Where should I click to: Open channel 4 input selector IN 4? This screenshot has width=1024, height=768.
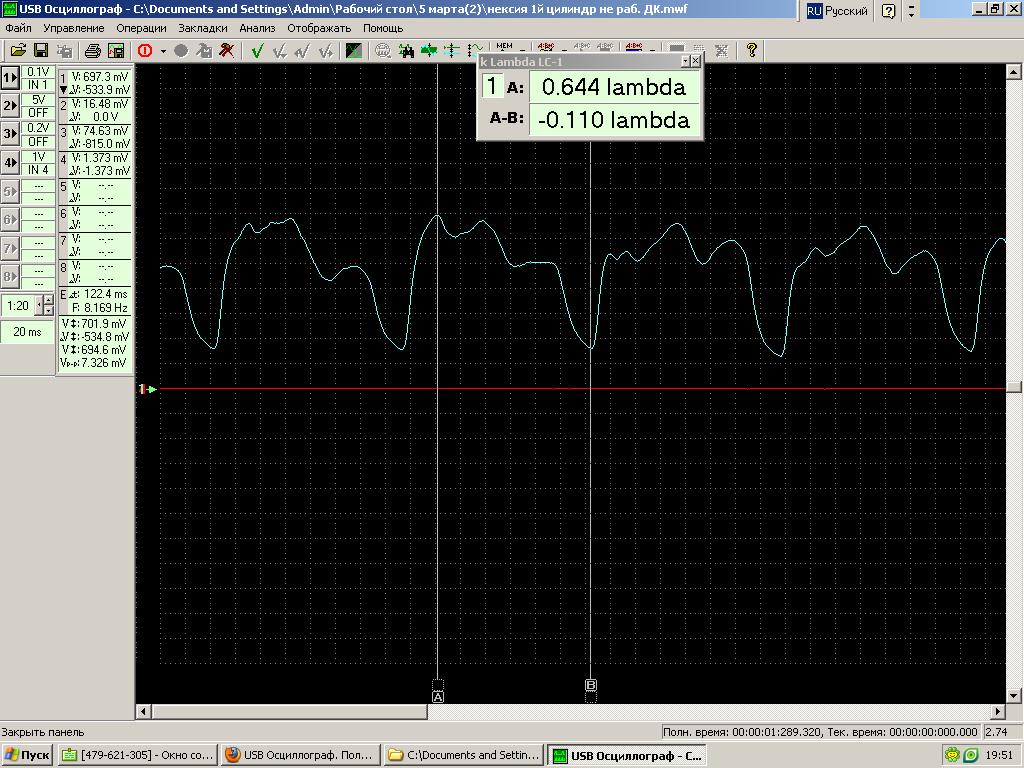click(38, 170)
